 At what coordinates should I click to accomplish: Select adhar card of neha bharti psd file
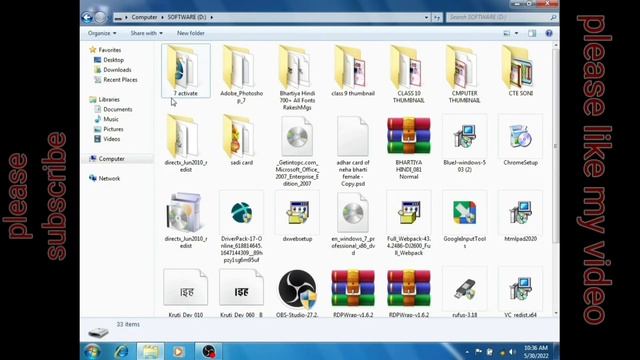pos(353,151)
